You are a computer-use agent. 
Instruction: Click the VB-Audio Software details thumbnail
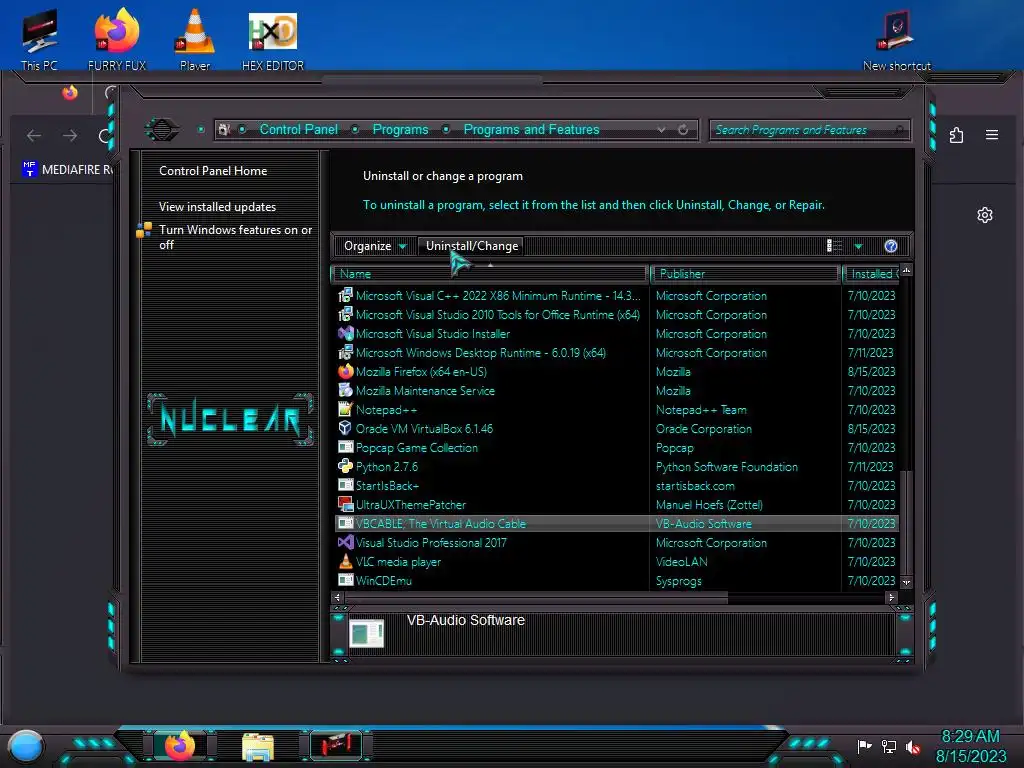tap(366, 633)
